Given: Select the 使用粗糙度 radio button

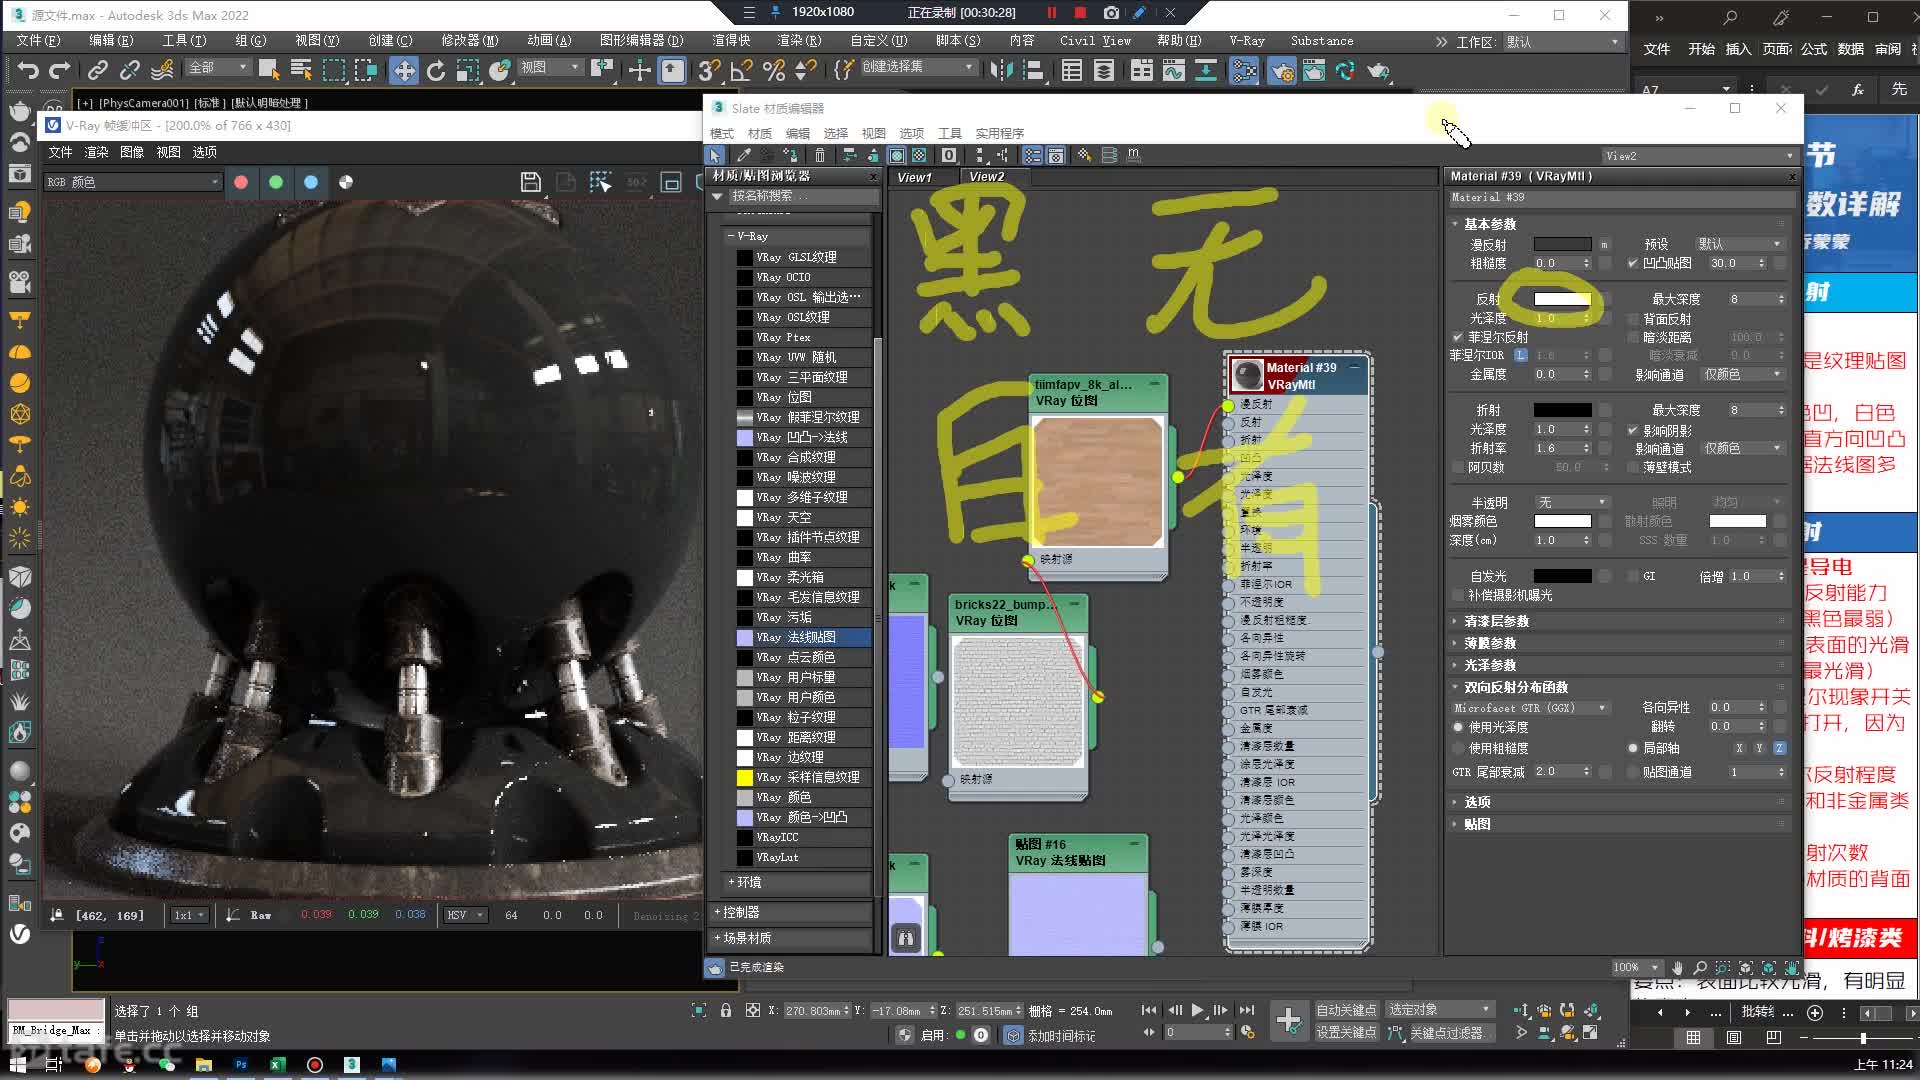Looking at the screenshot, I should pos(1458,748).
